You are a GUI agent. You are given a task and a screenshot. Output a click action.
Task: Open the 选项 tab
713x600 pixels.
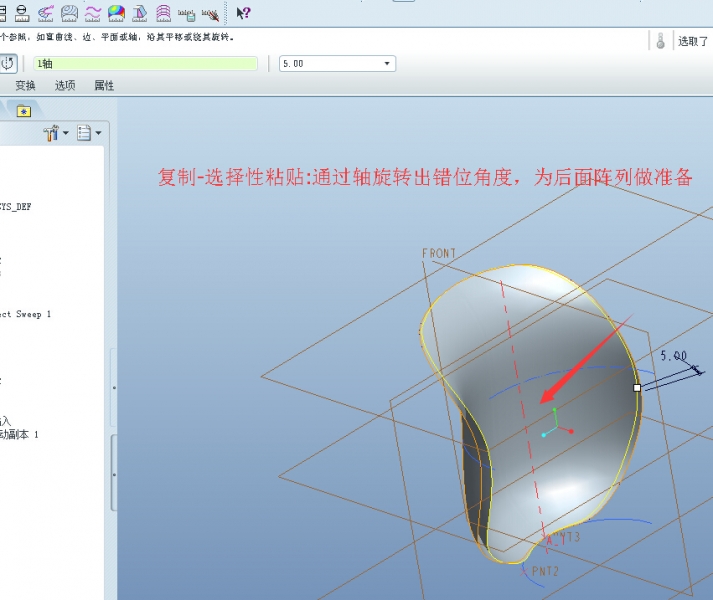click(x=65, y=86)
